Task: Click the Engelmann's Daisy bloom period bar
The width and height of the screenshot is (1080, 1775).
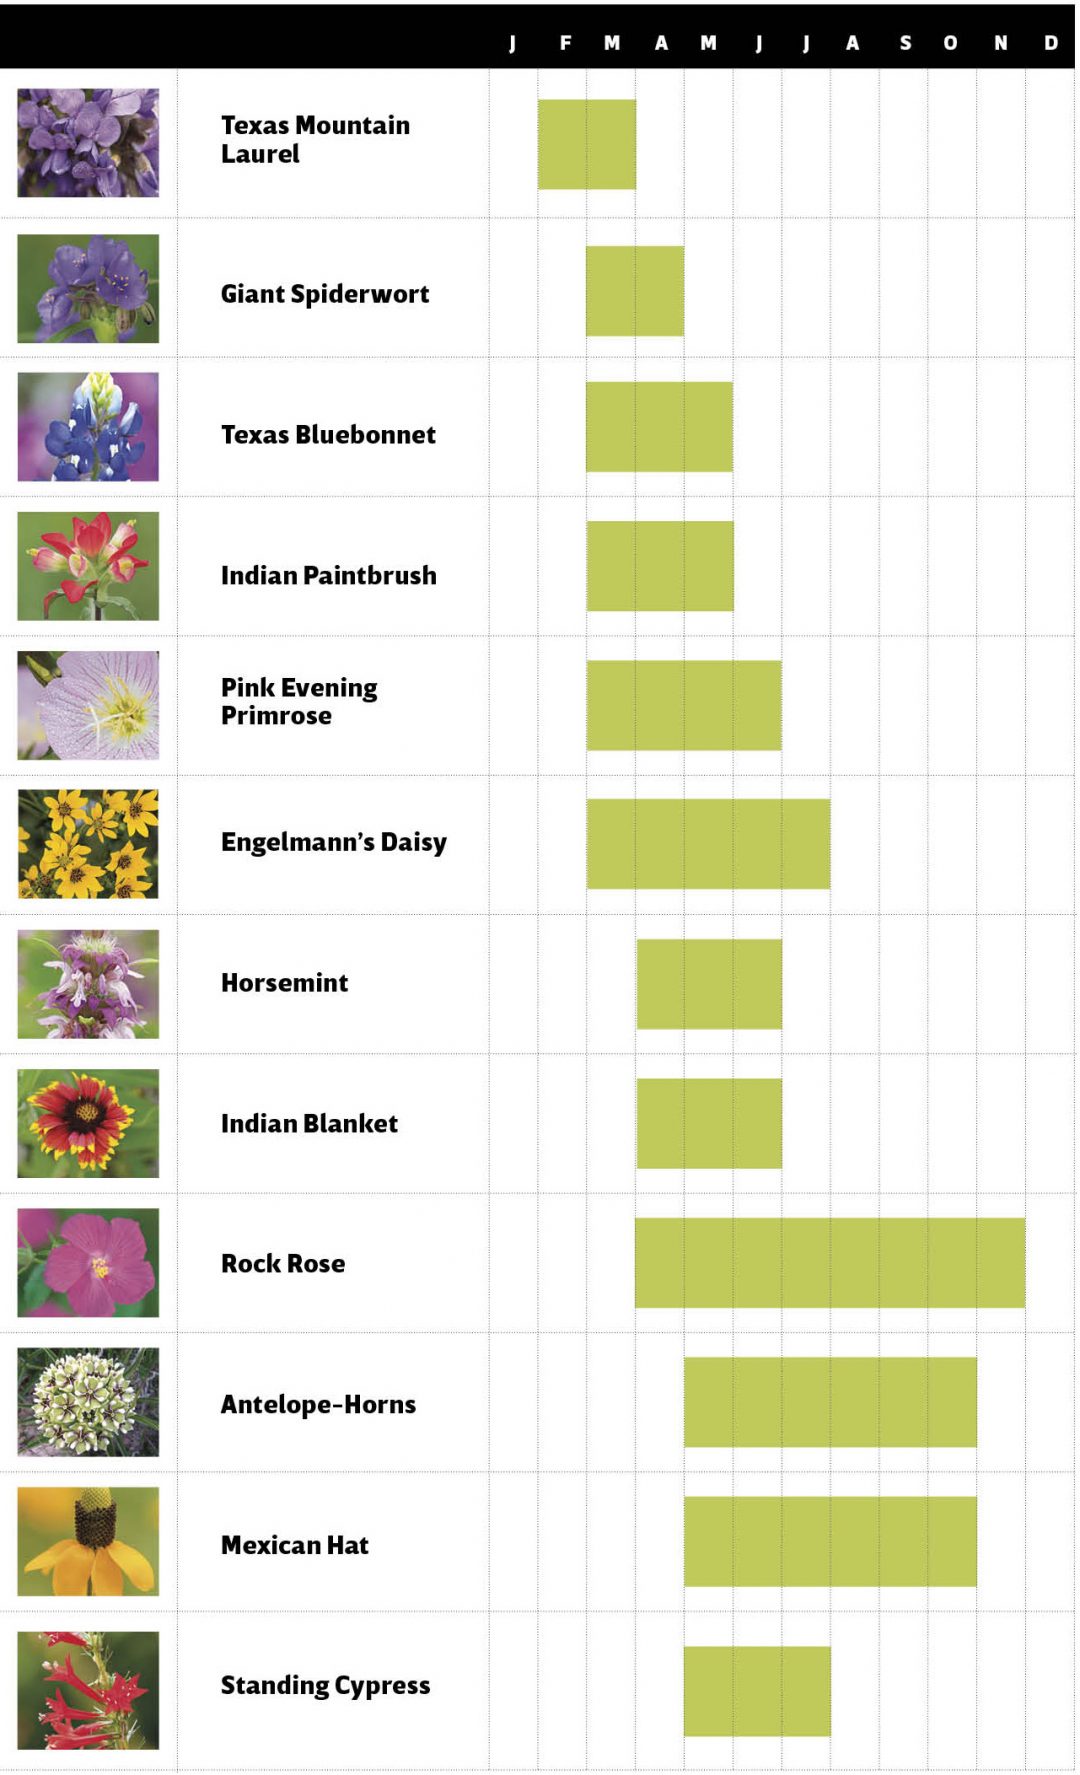Action: [708, 844]
